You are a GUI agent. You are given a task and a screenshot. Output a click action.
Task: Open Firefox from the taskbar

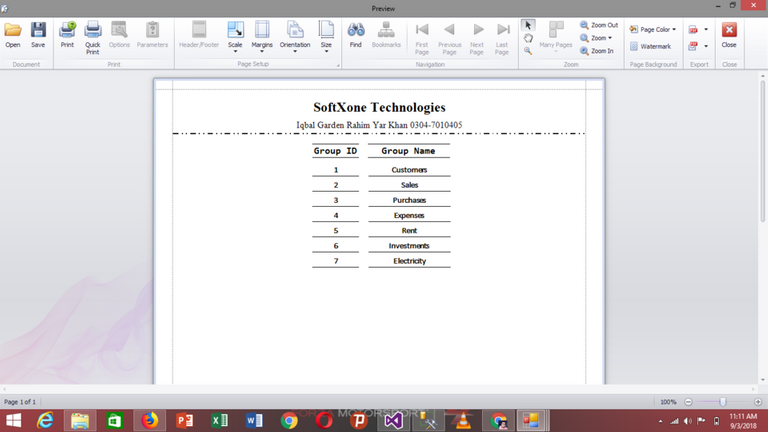(x=149, y=421)
